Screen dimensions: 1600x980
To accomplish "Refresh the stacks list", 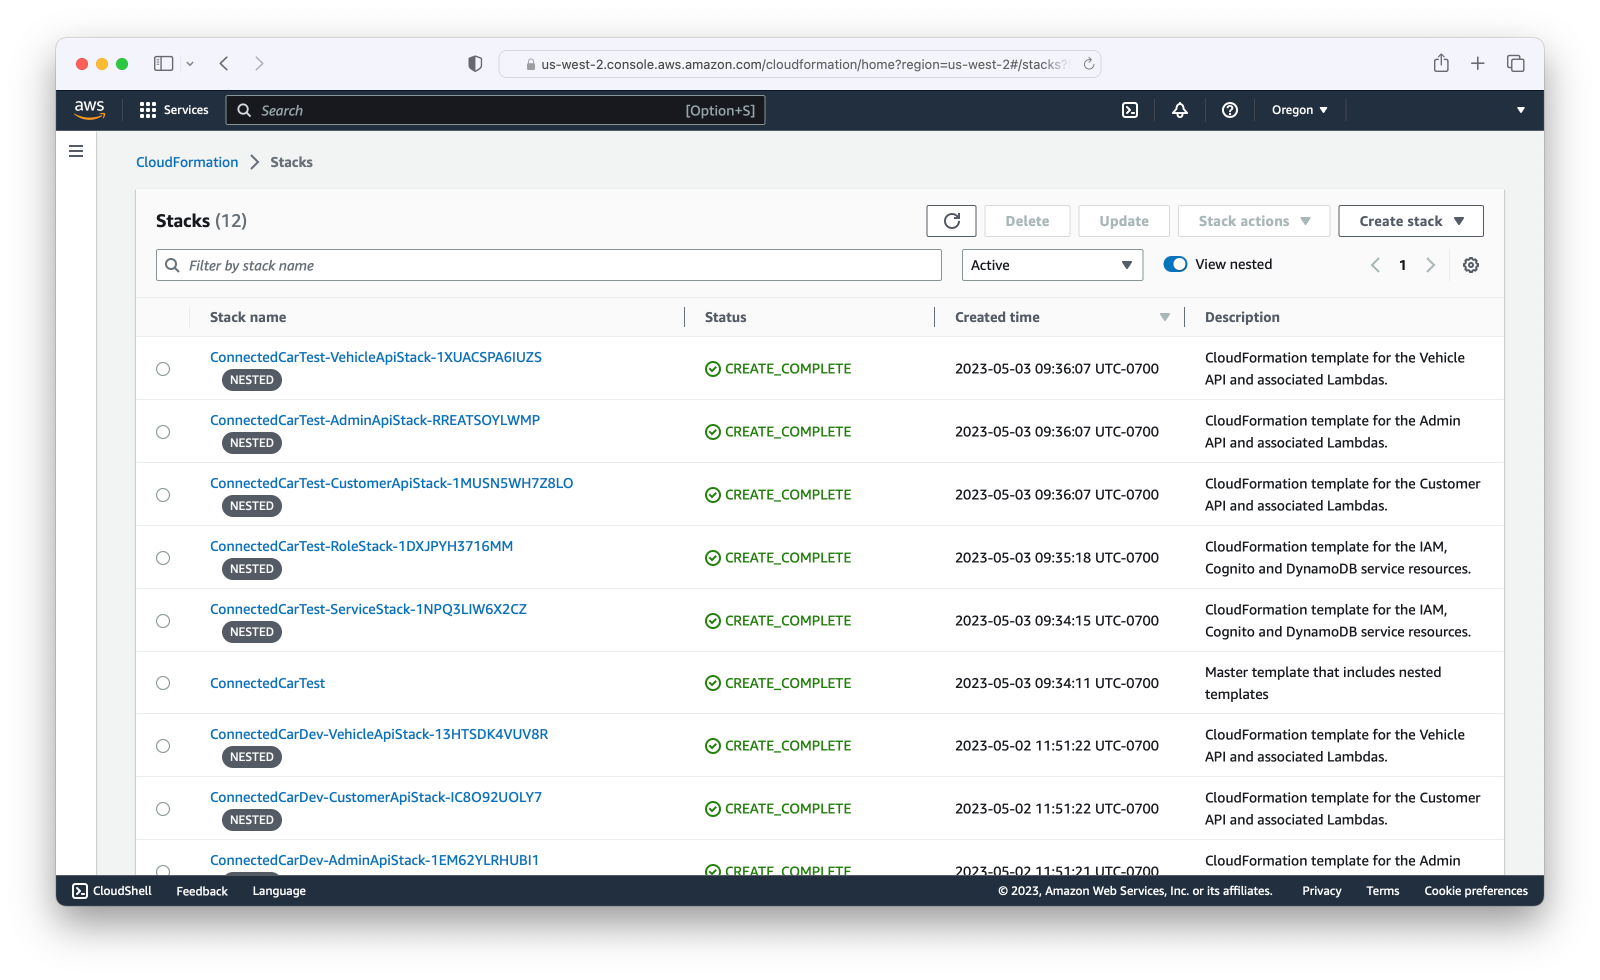I will [951, 221].
